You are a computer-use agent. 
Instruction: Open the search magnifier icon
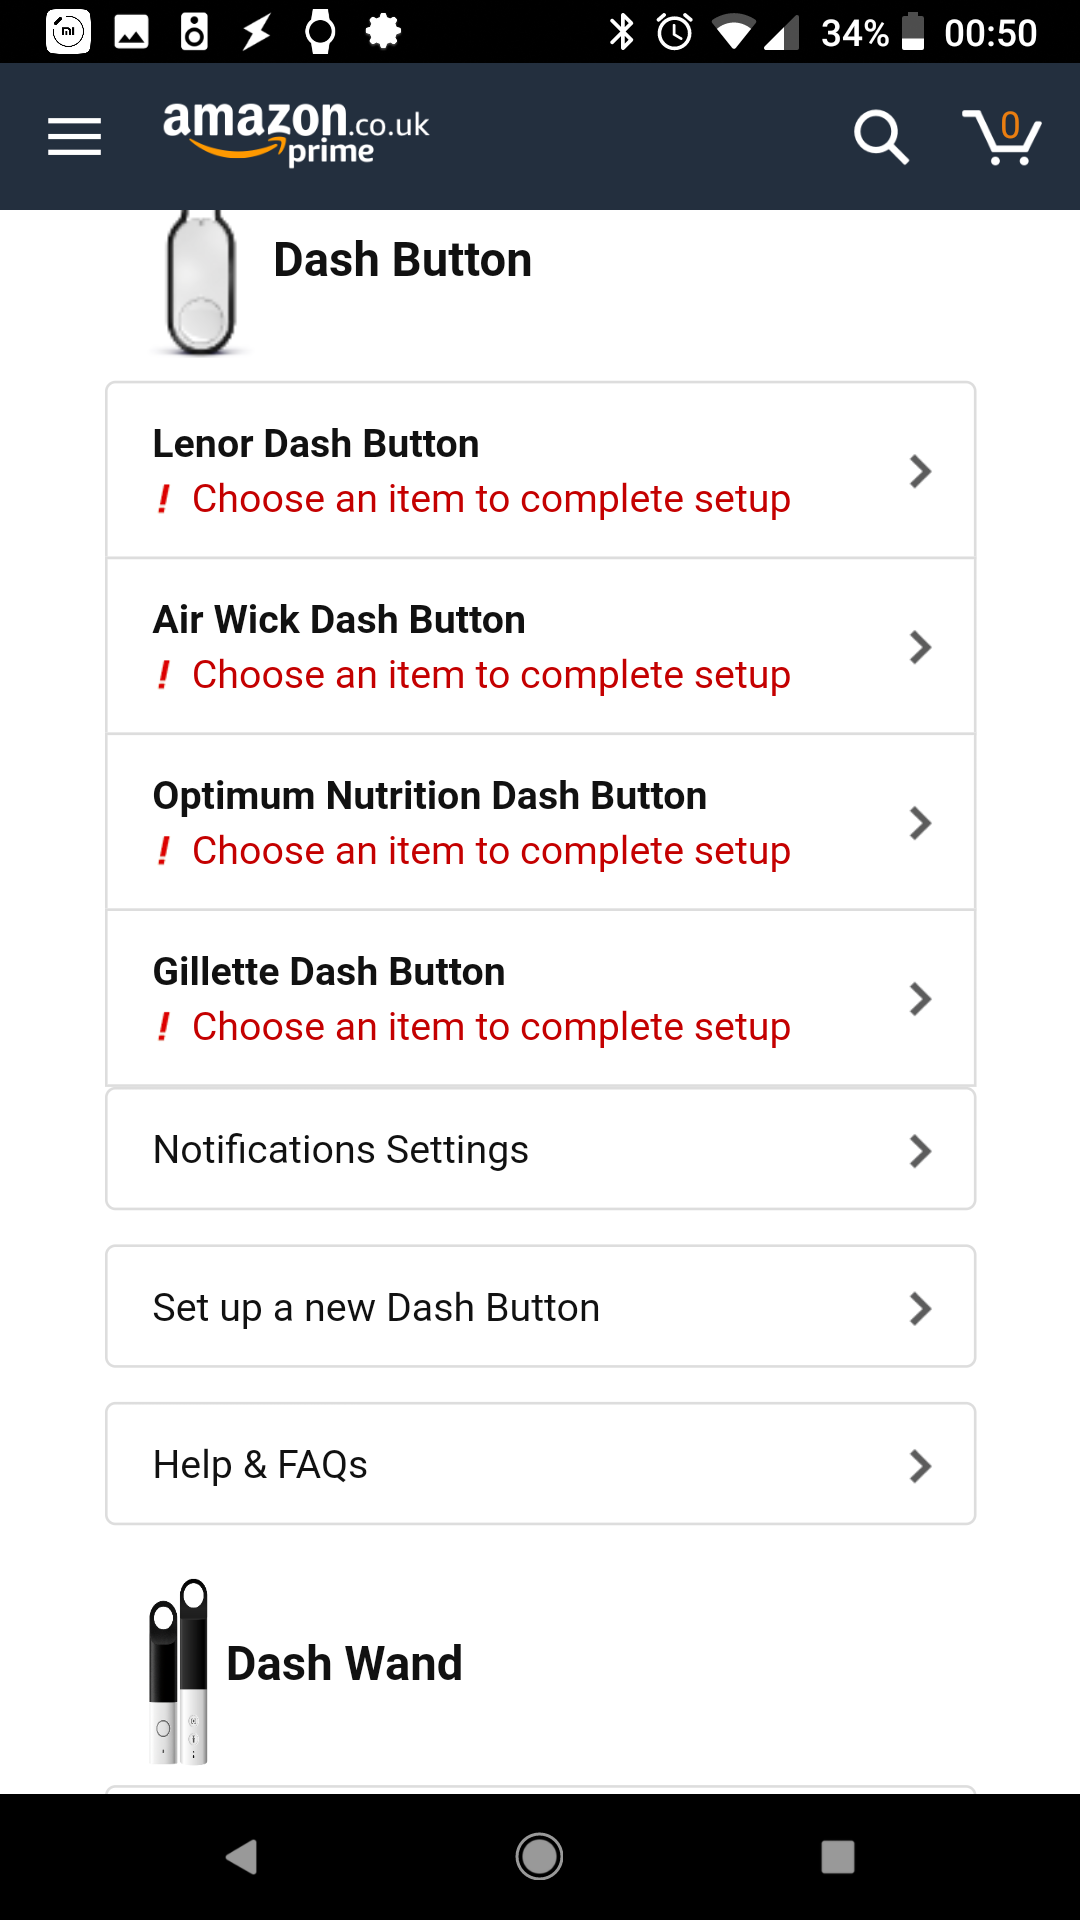(880, 136)
